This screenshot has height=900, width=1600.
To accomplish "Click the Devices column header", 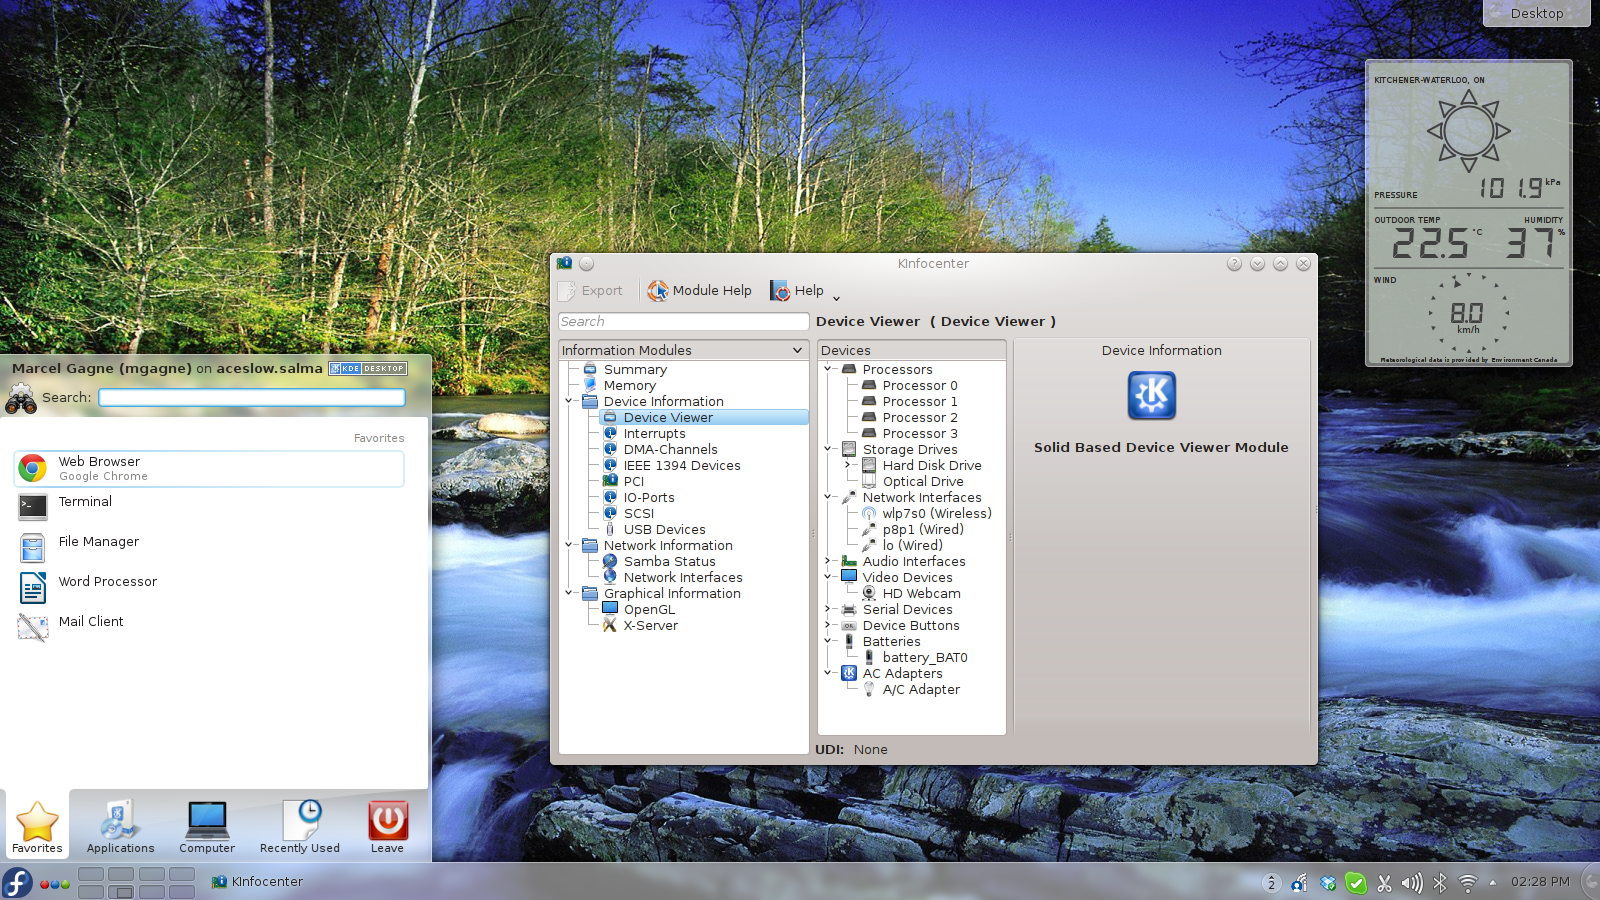I will 912,350.
